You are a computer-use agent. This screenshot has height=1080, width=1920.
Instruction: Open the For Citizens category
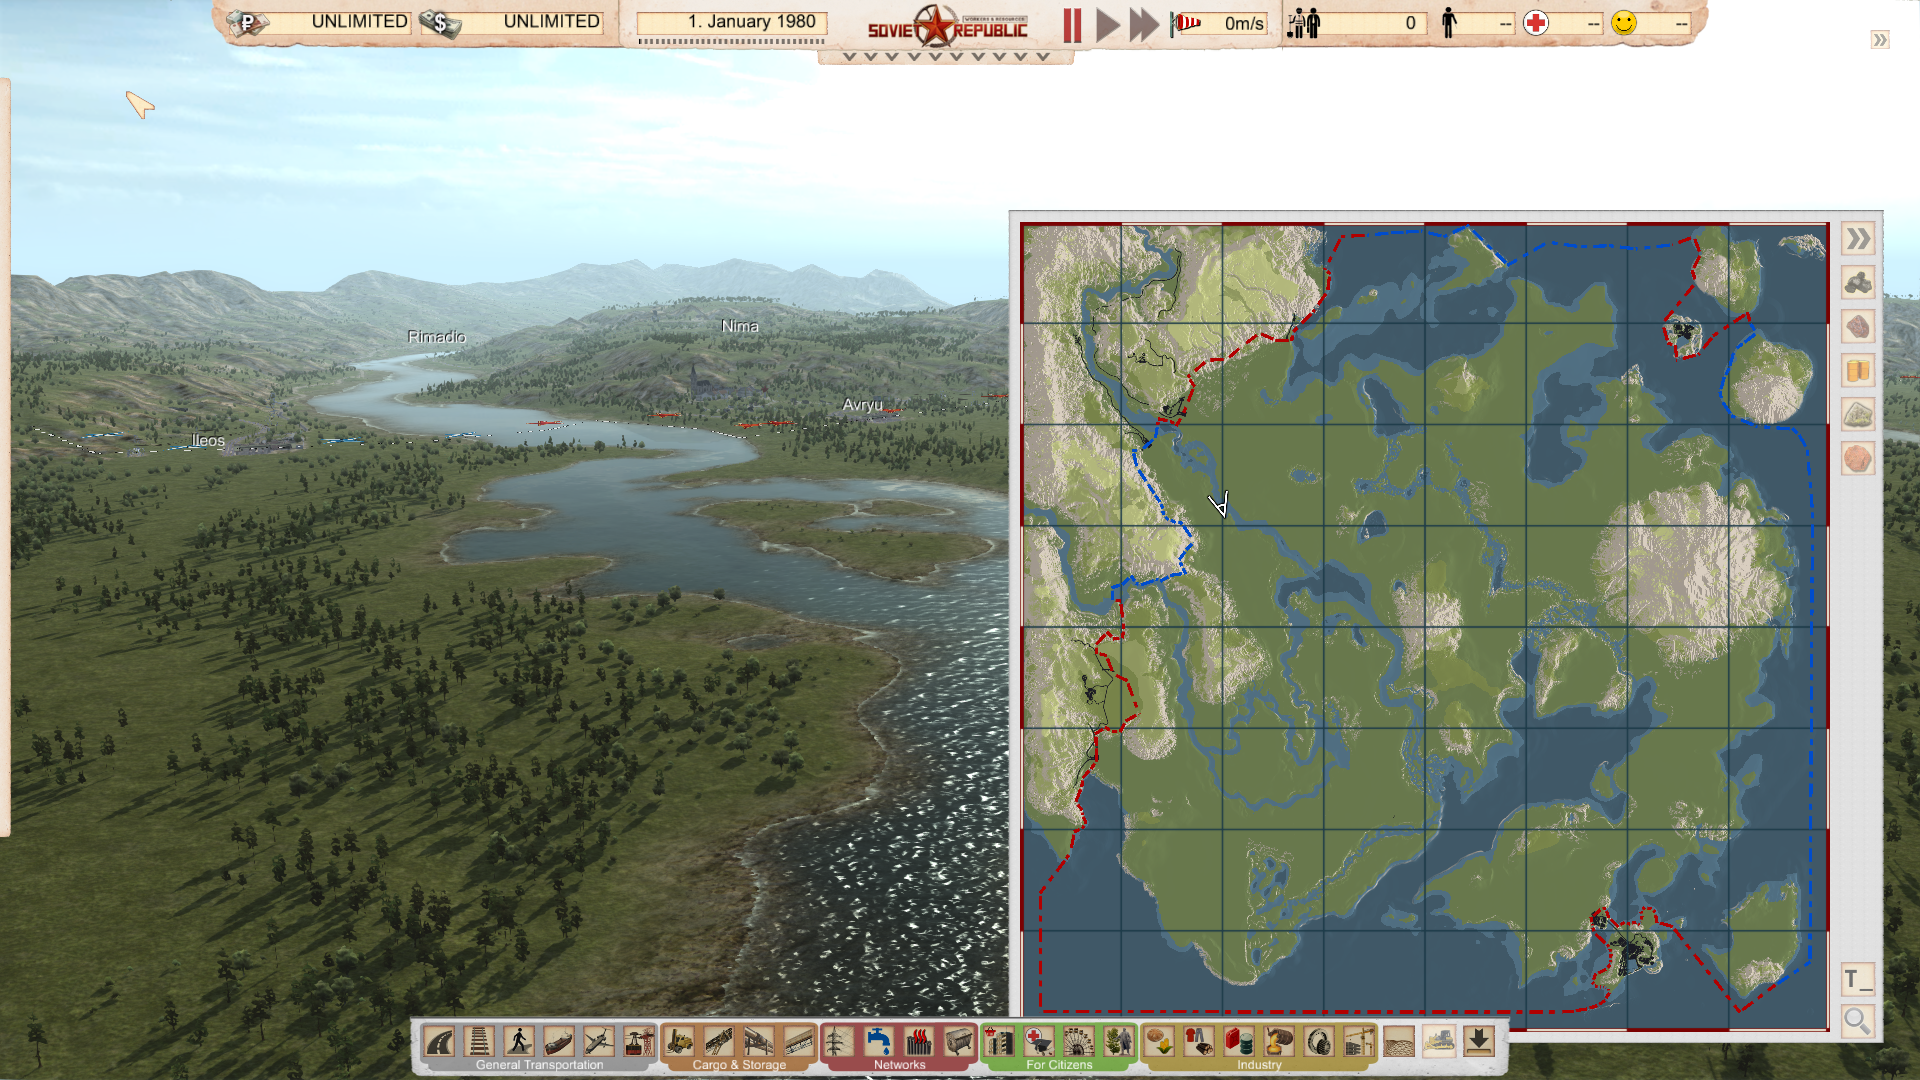tap(1059, 1065)
